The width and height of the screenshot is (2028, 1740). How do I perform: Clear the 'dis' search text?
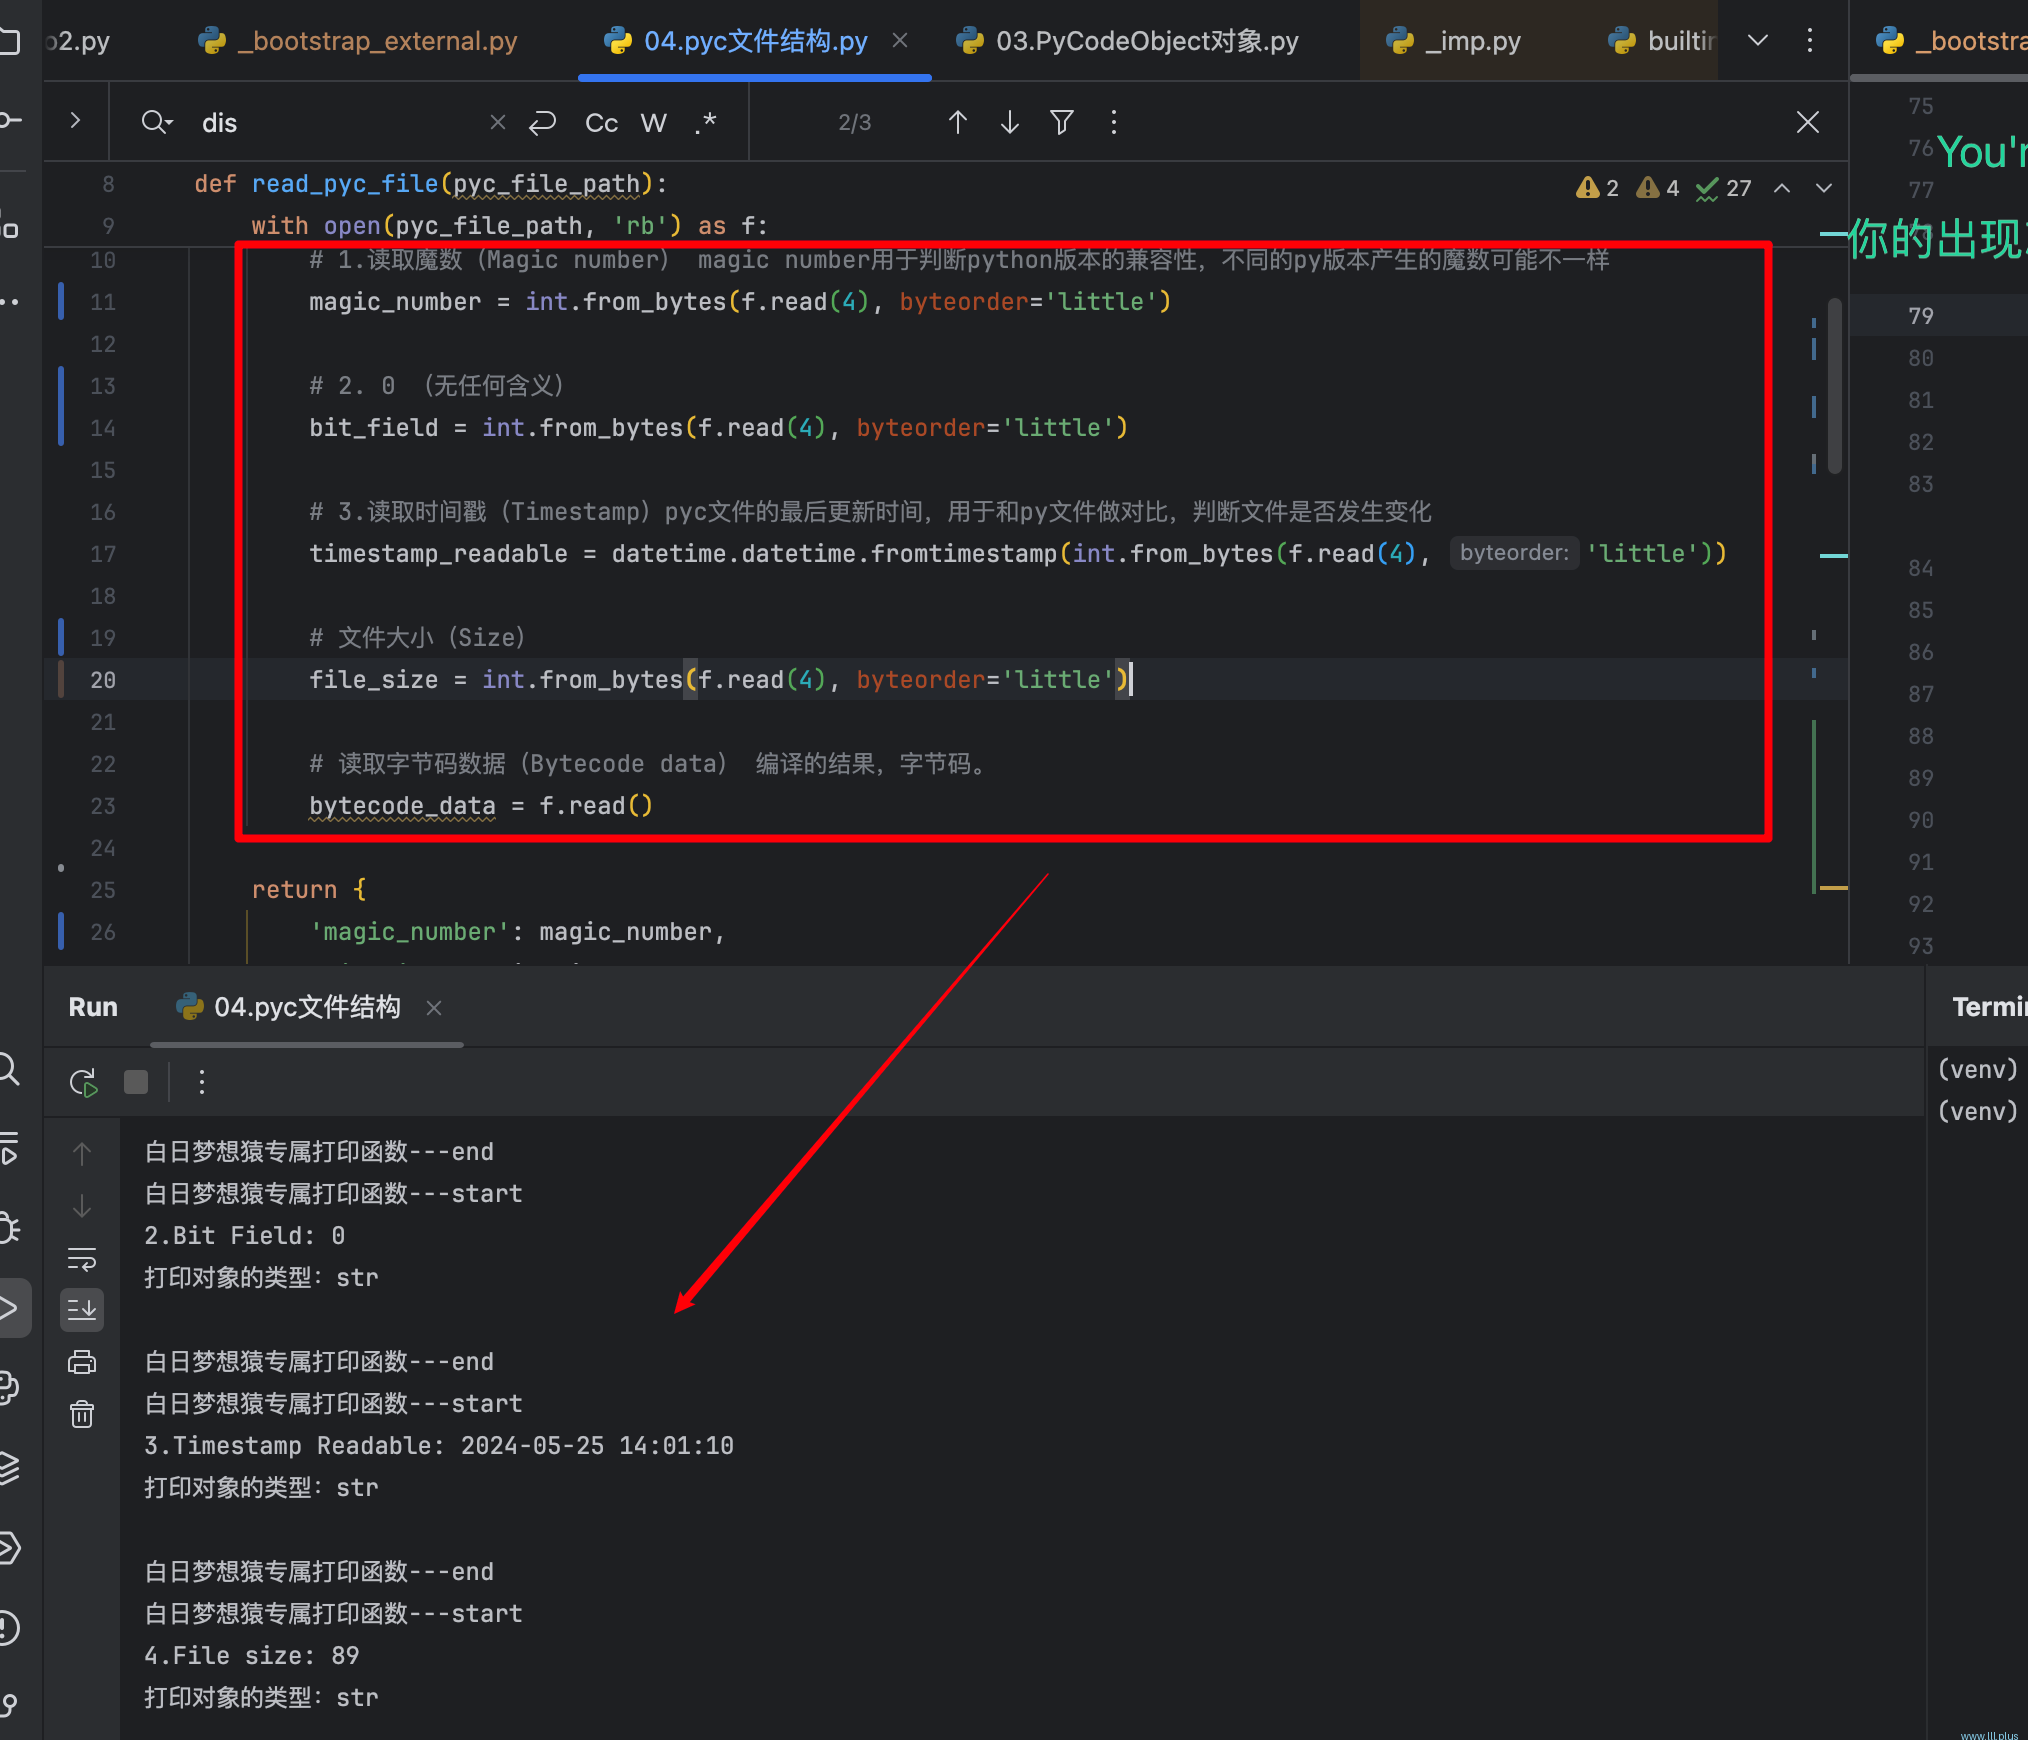[497, 122]
